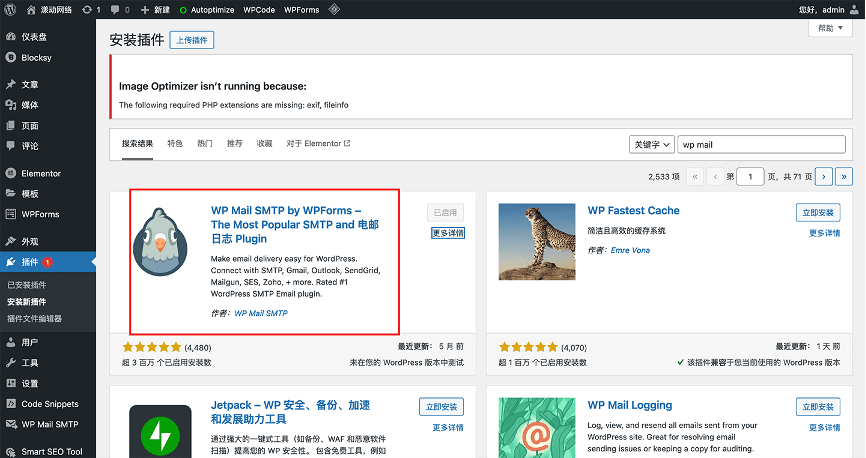Switch to the Recommended tab
This screenshot has height=458, width=866.
pyautogui.click(x=235, y=144)
